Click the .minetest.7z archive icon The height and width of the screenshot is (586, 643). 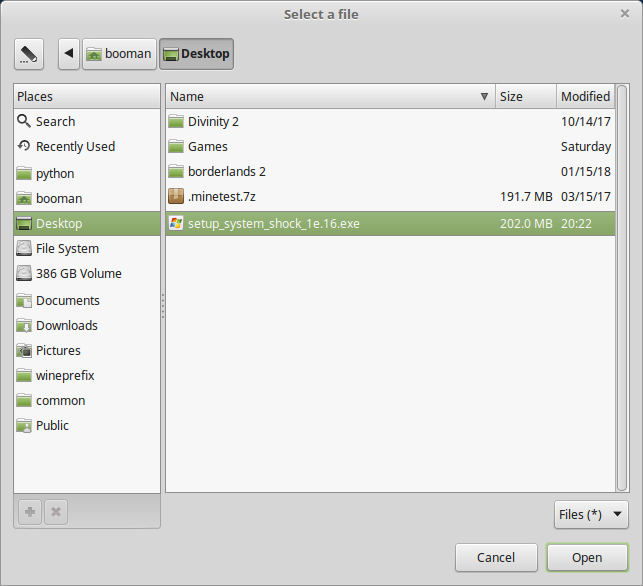[176, 196]
